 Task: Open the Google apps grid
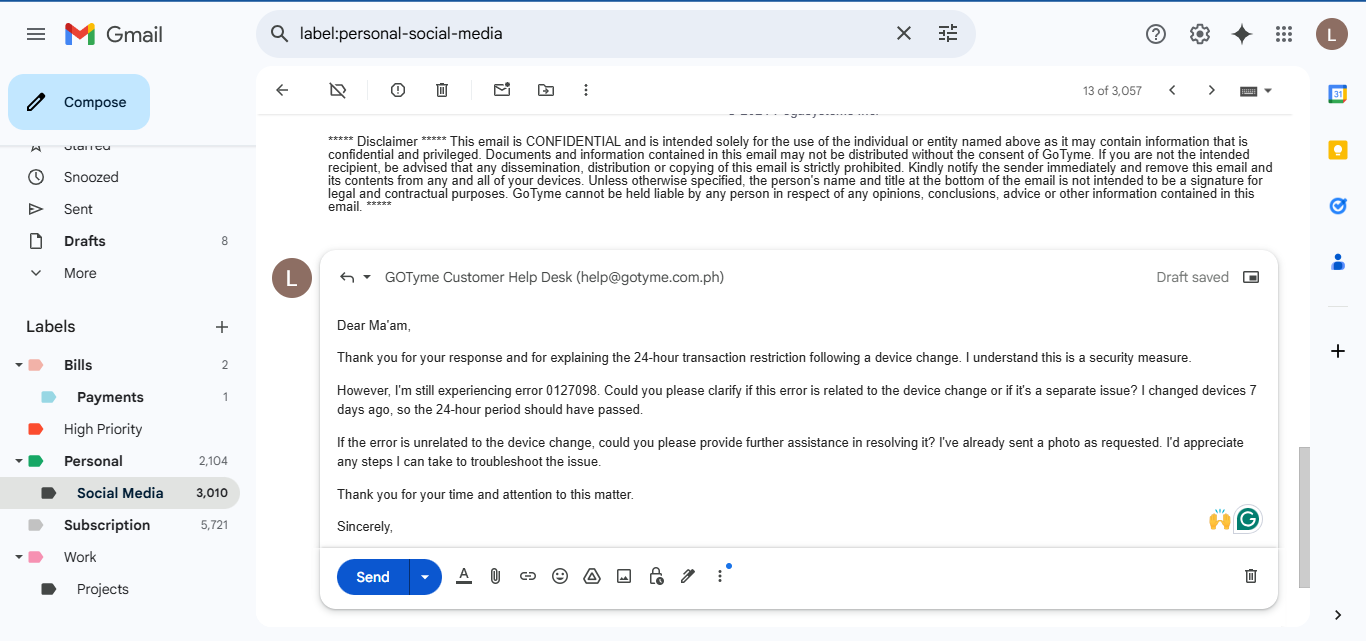coord(1284,34)
